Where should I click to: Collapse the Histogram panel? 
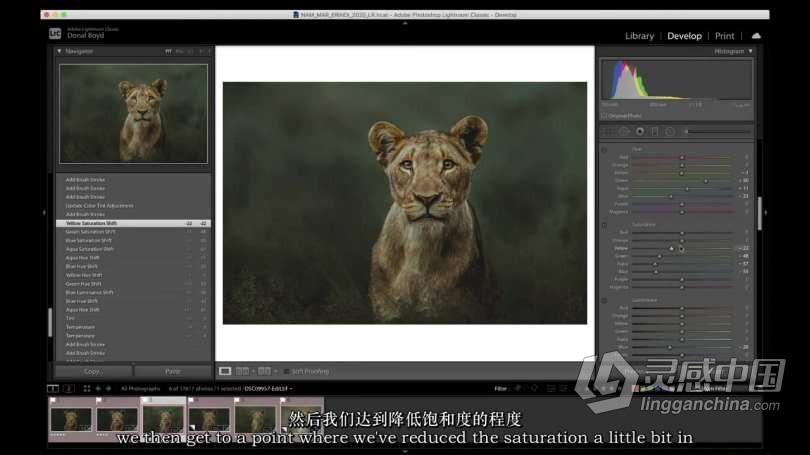(751, 51)
